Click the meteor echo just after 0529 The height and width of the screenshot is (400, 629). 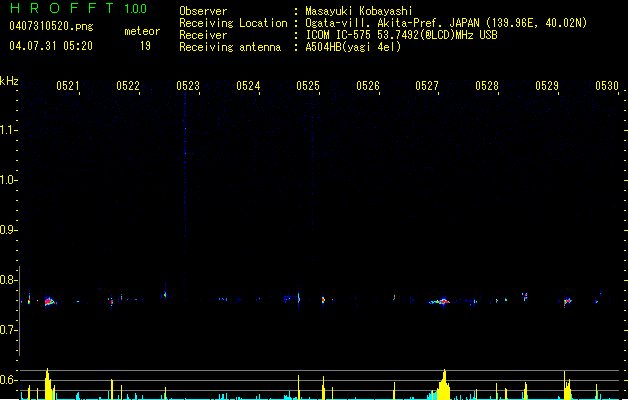pyautogui.click(x=567, y=301)
